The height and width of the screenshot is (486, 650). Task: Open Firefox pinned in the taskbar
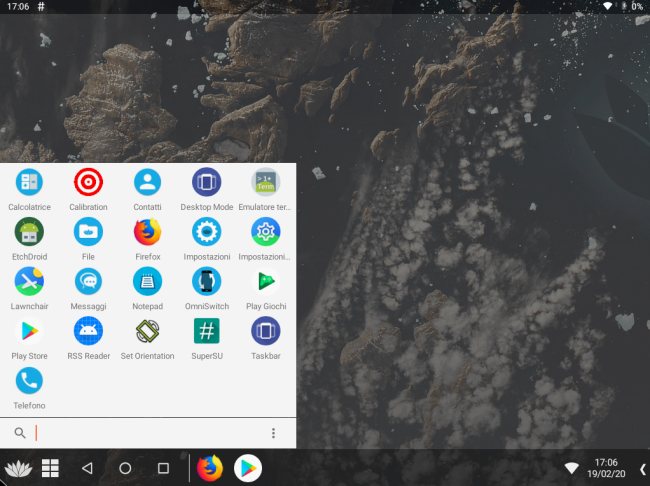click(210, 469)
